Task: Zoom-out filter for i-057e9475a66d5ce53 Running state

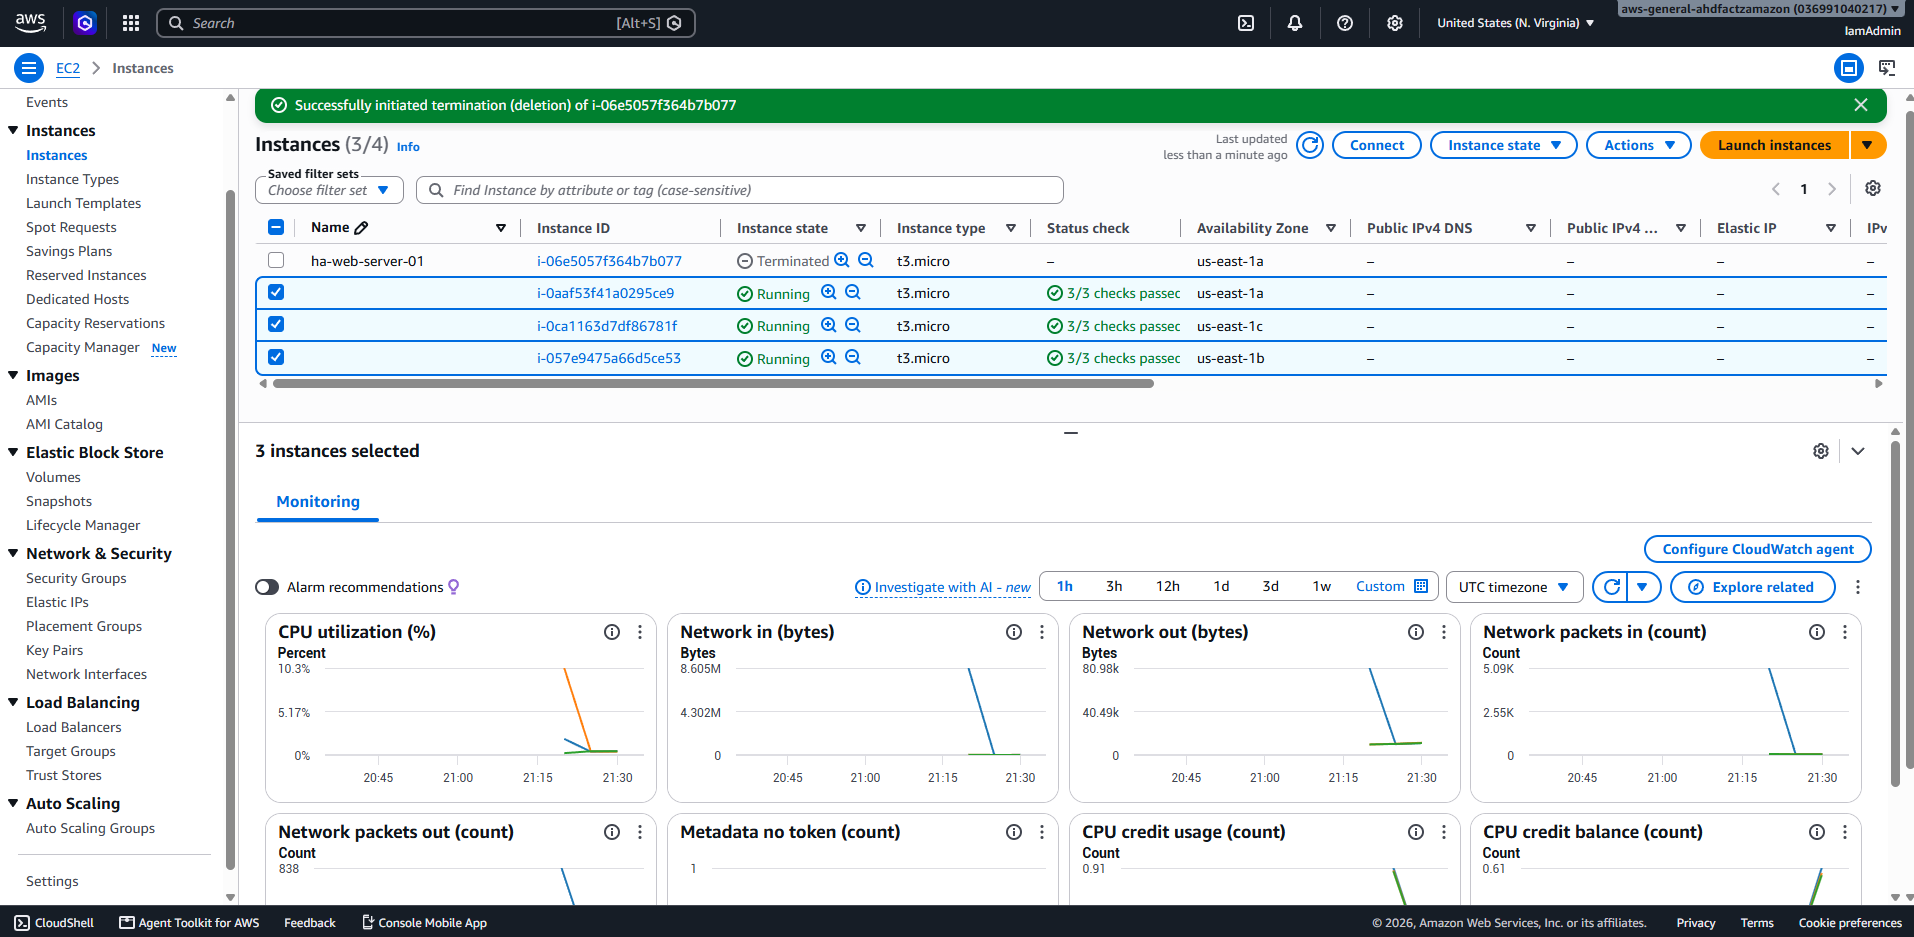Action: (853, 357)
